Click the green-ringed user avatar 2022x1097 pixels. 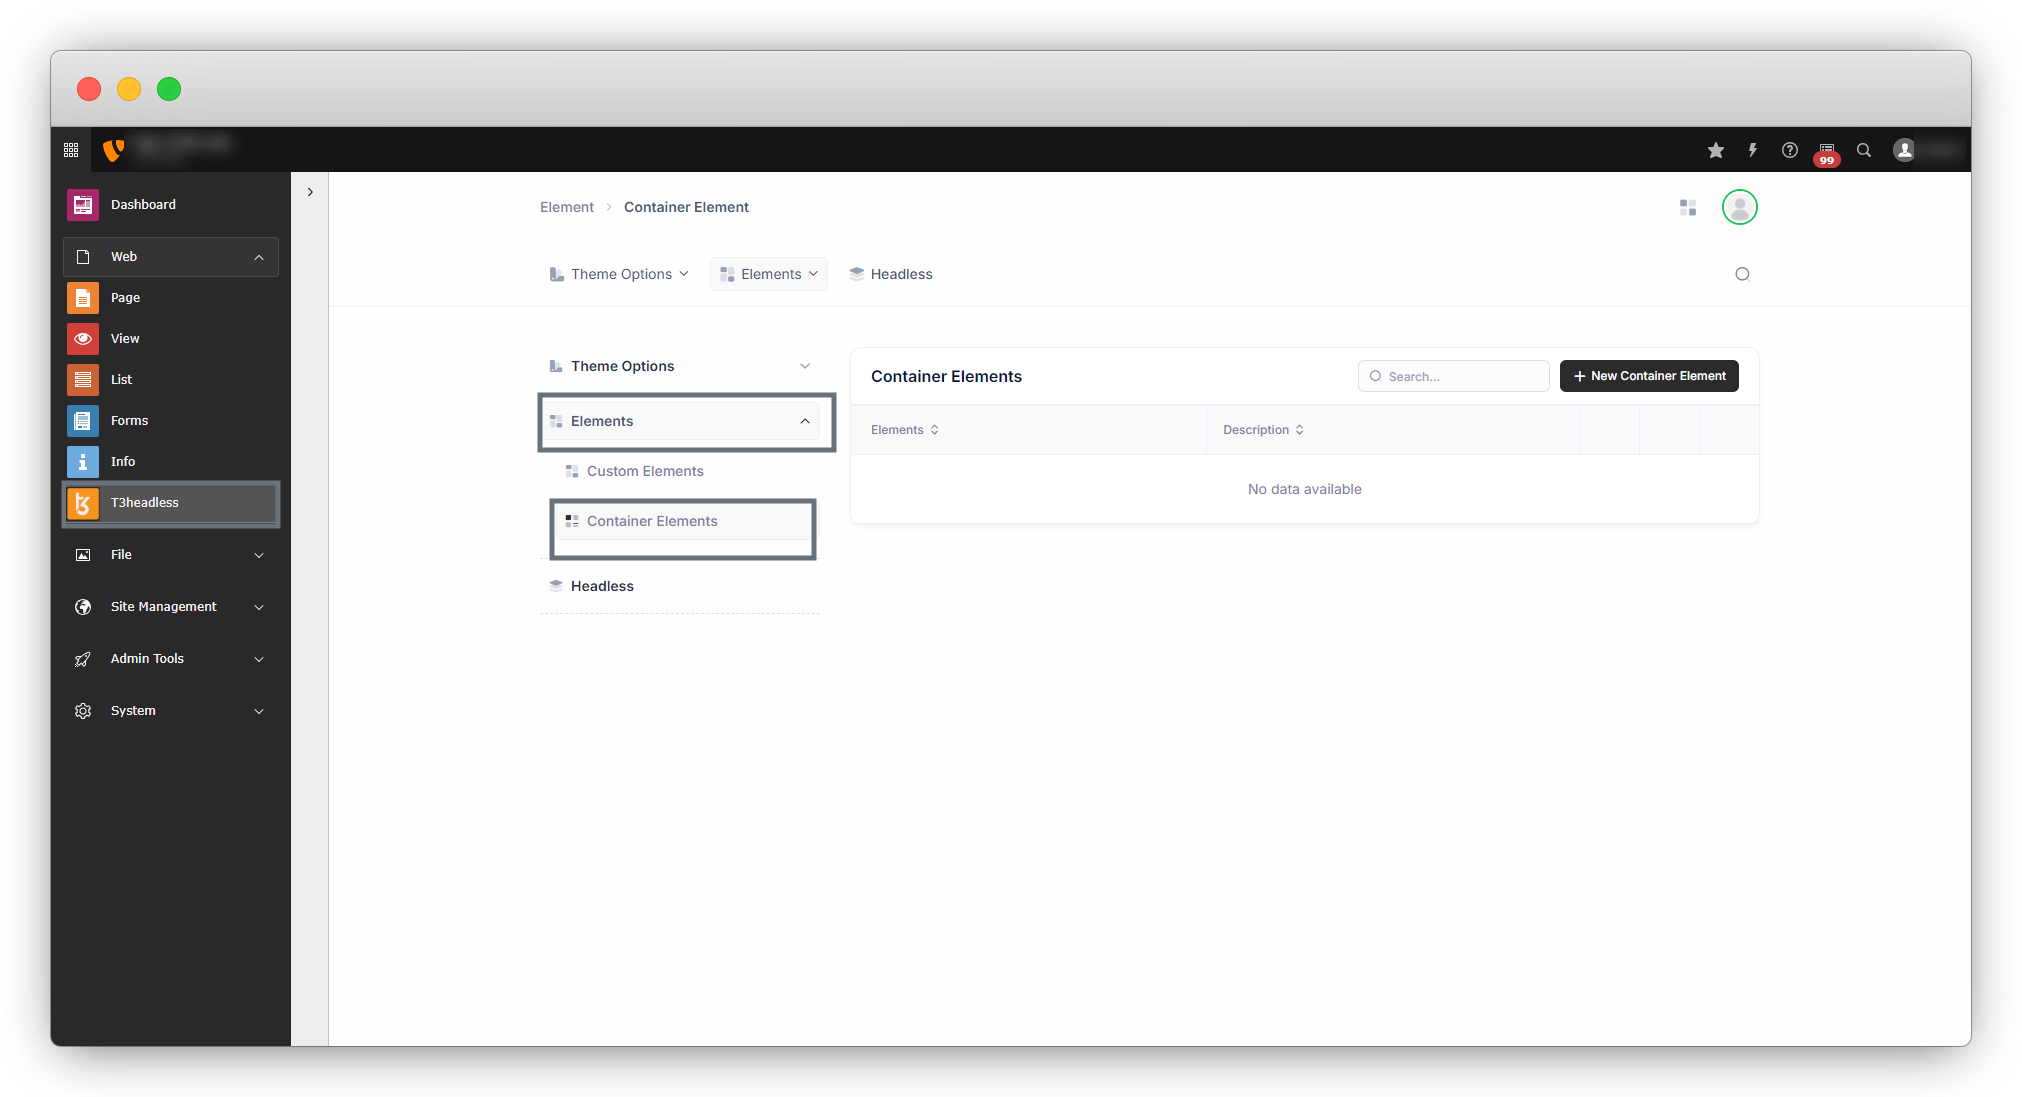coord(1739,207)
